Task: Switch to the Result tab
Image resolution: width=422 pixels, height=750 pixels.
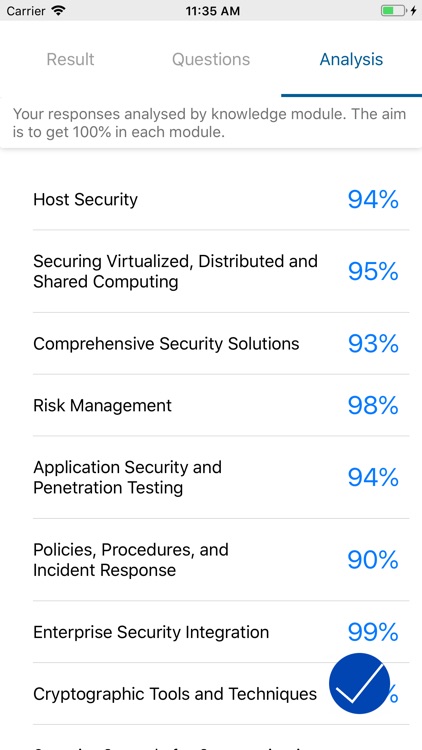Action: click(x=70, y=59)
